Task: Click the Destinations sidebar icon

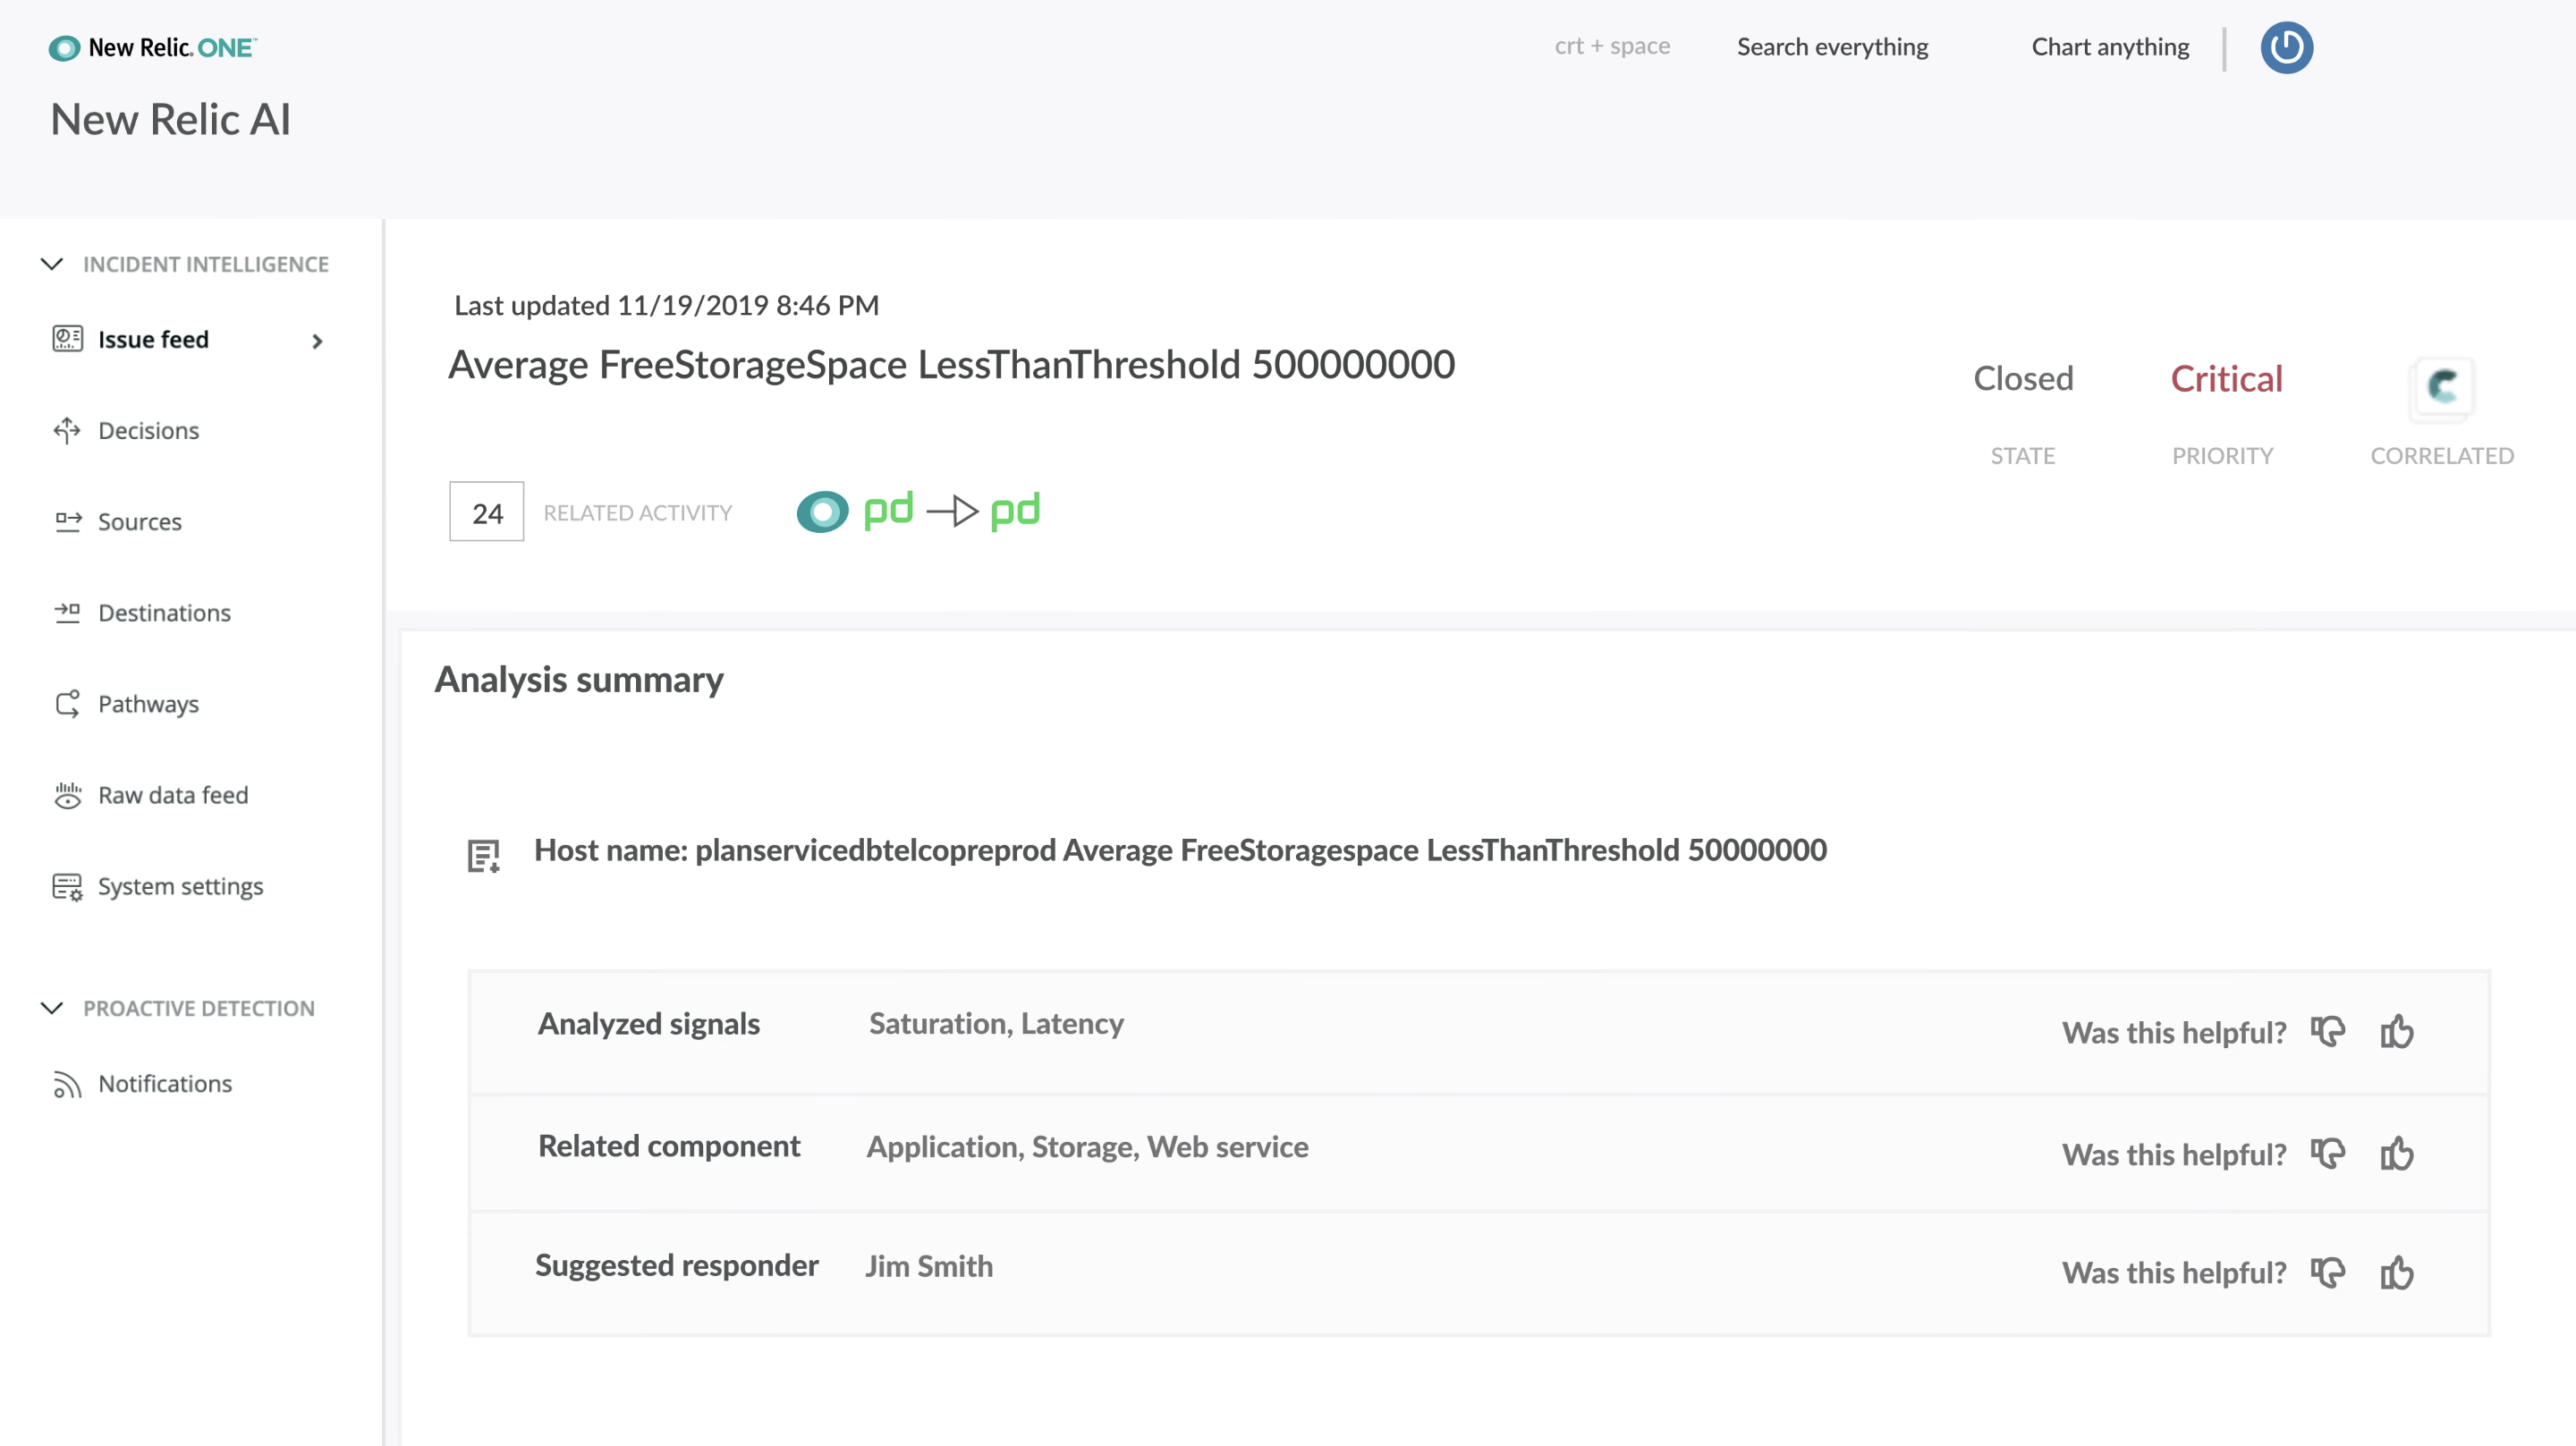Action: pos(67,612)
